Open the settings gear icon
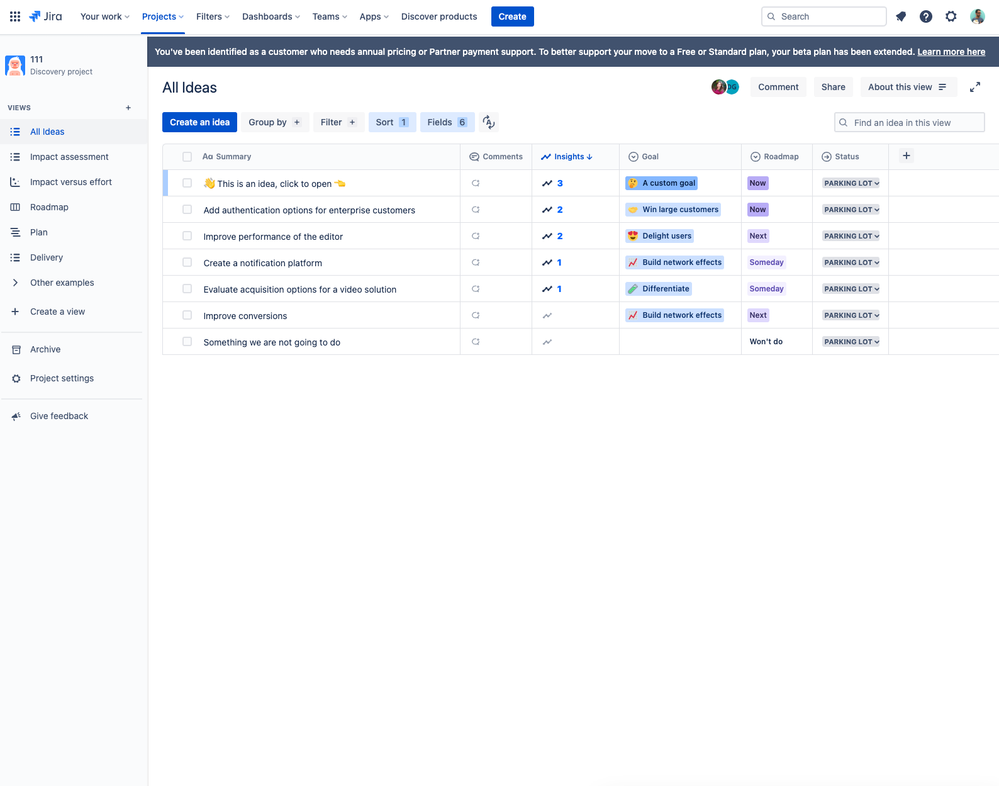 (x=951, y=17)
